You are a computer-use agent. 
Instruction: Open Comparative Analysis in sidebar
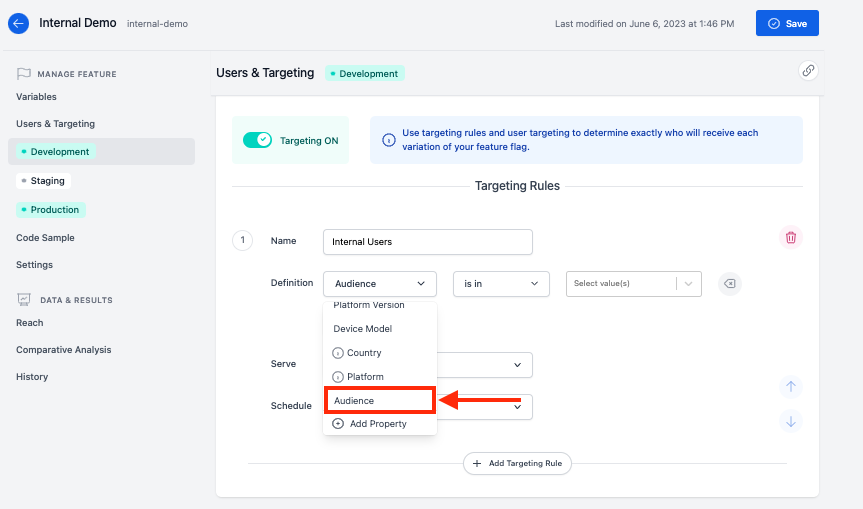click(64, 350)
